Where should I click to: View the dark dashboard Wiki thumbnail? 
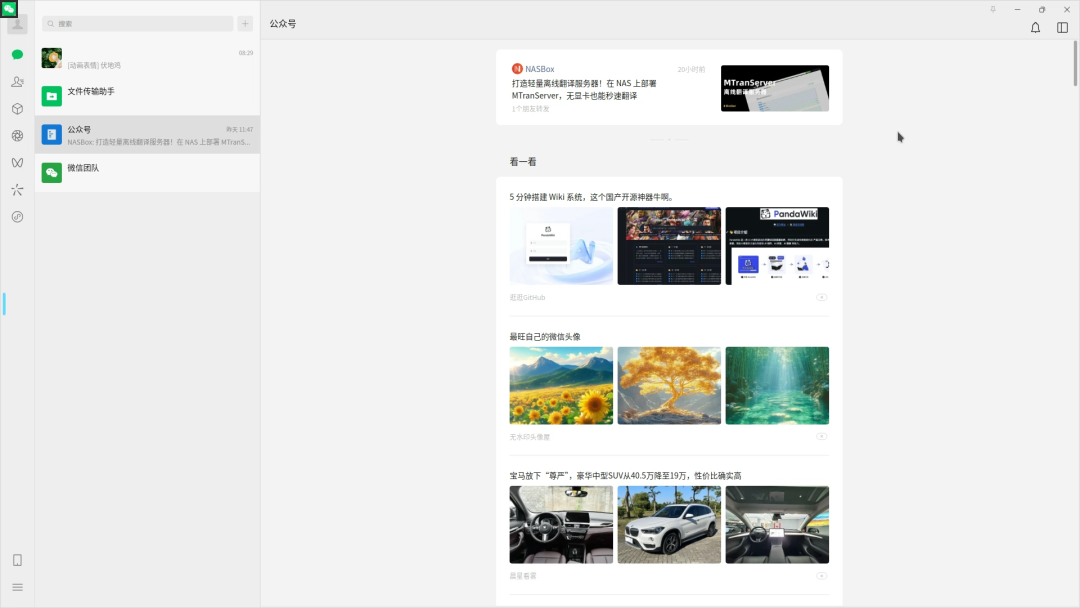669,246
